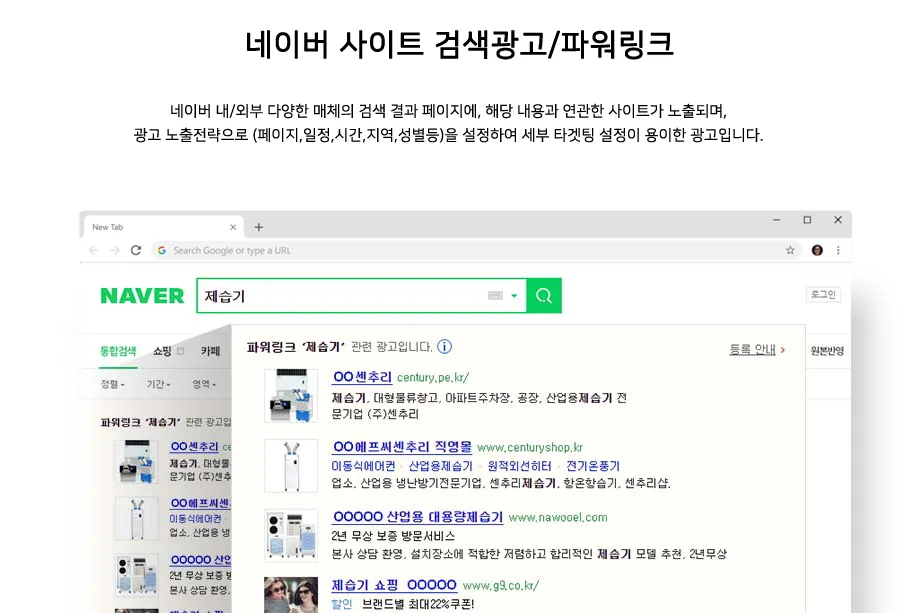
Task: Open the browser profile avatar
Action: [x=817, y=250]
